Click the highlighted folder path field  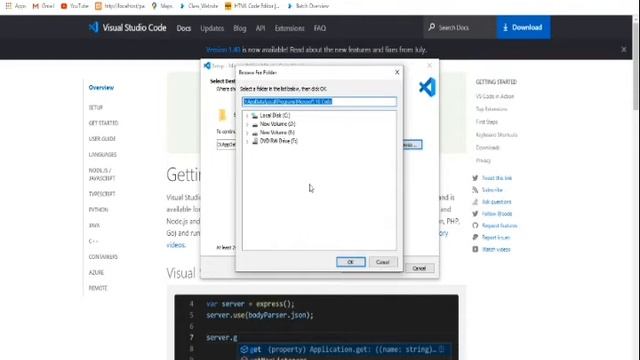(319, 101)
